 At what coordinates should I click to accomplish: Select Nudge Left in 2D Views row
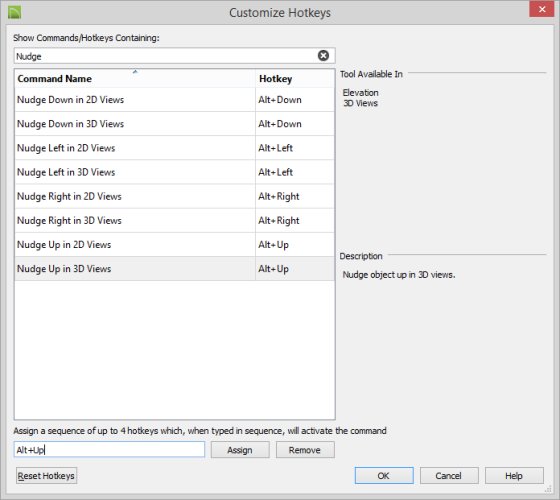(x=175, y=148)
